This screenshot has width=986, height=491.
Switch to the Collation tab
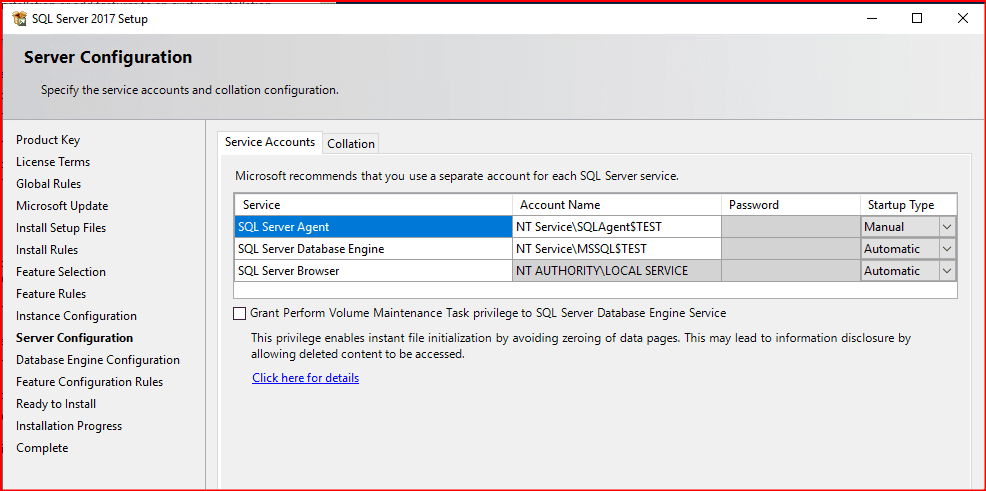(351, 143)
